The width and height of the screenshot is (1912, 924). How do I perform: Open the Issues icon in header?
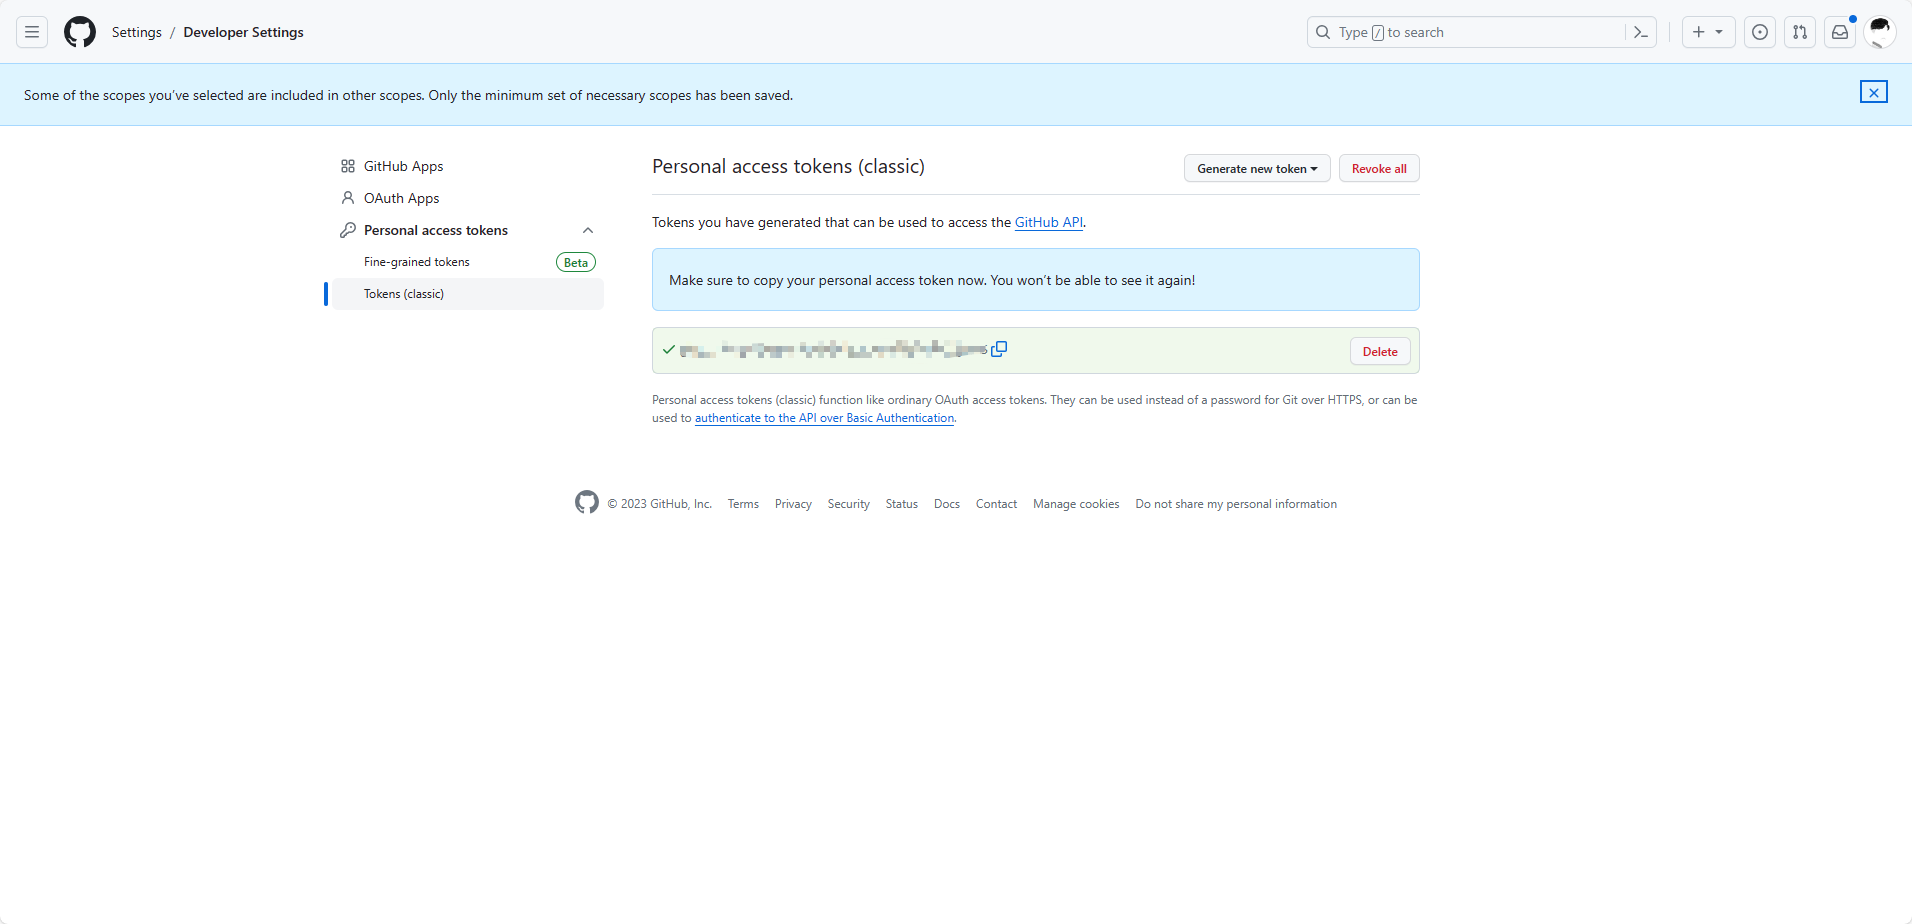click(x=1760, y=32)
